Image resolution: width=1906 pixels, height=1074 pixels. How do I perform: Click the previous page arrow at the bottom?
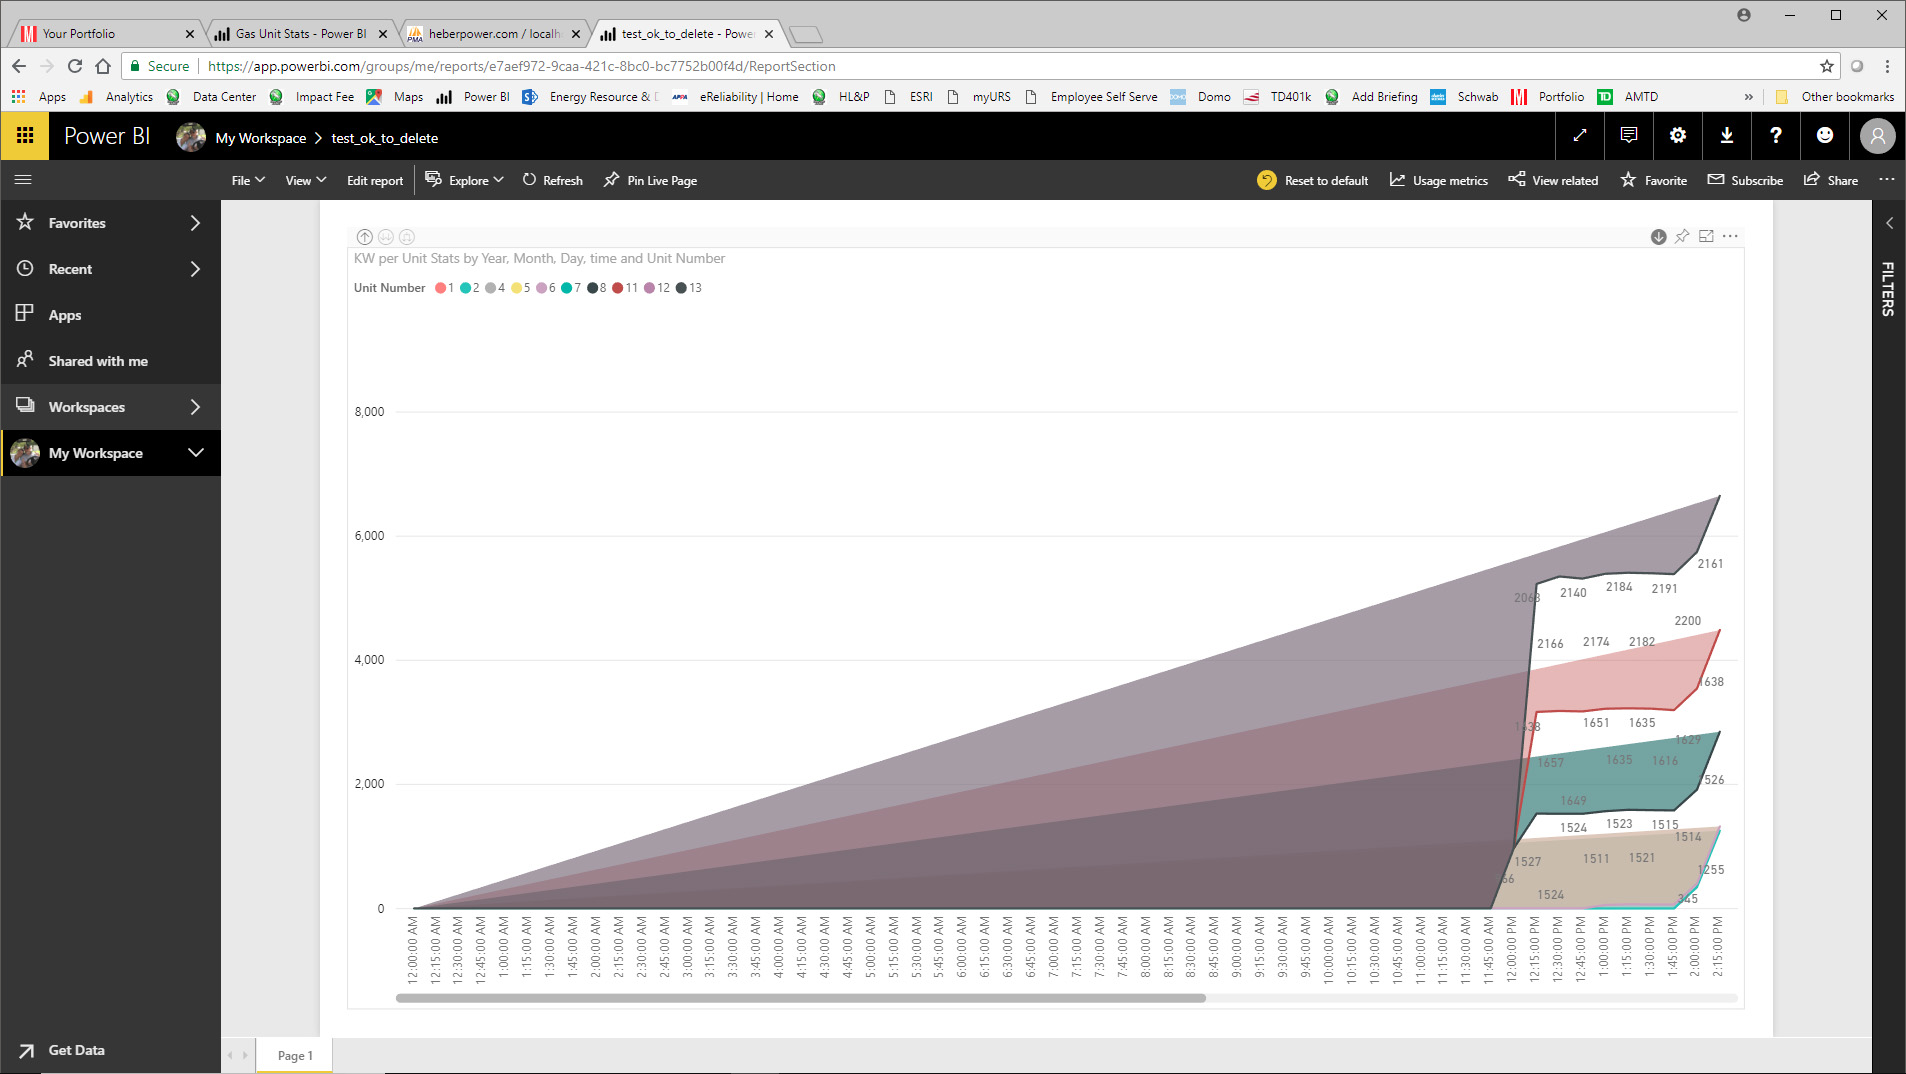click(x=229, y=1055)
